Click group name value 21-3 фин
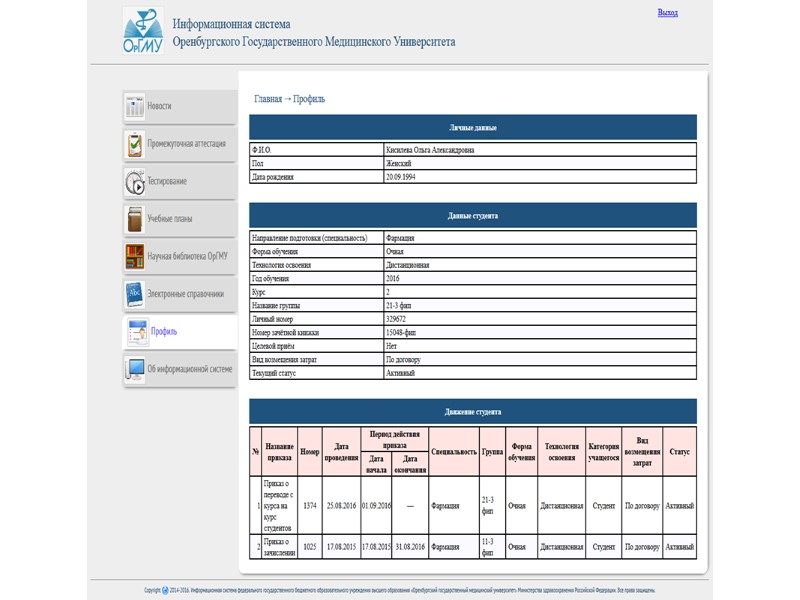Screen dimensions: 800x600 tap(398, 306)
